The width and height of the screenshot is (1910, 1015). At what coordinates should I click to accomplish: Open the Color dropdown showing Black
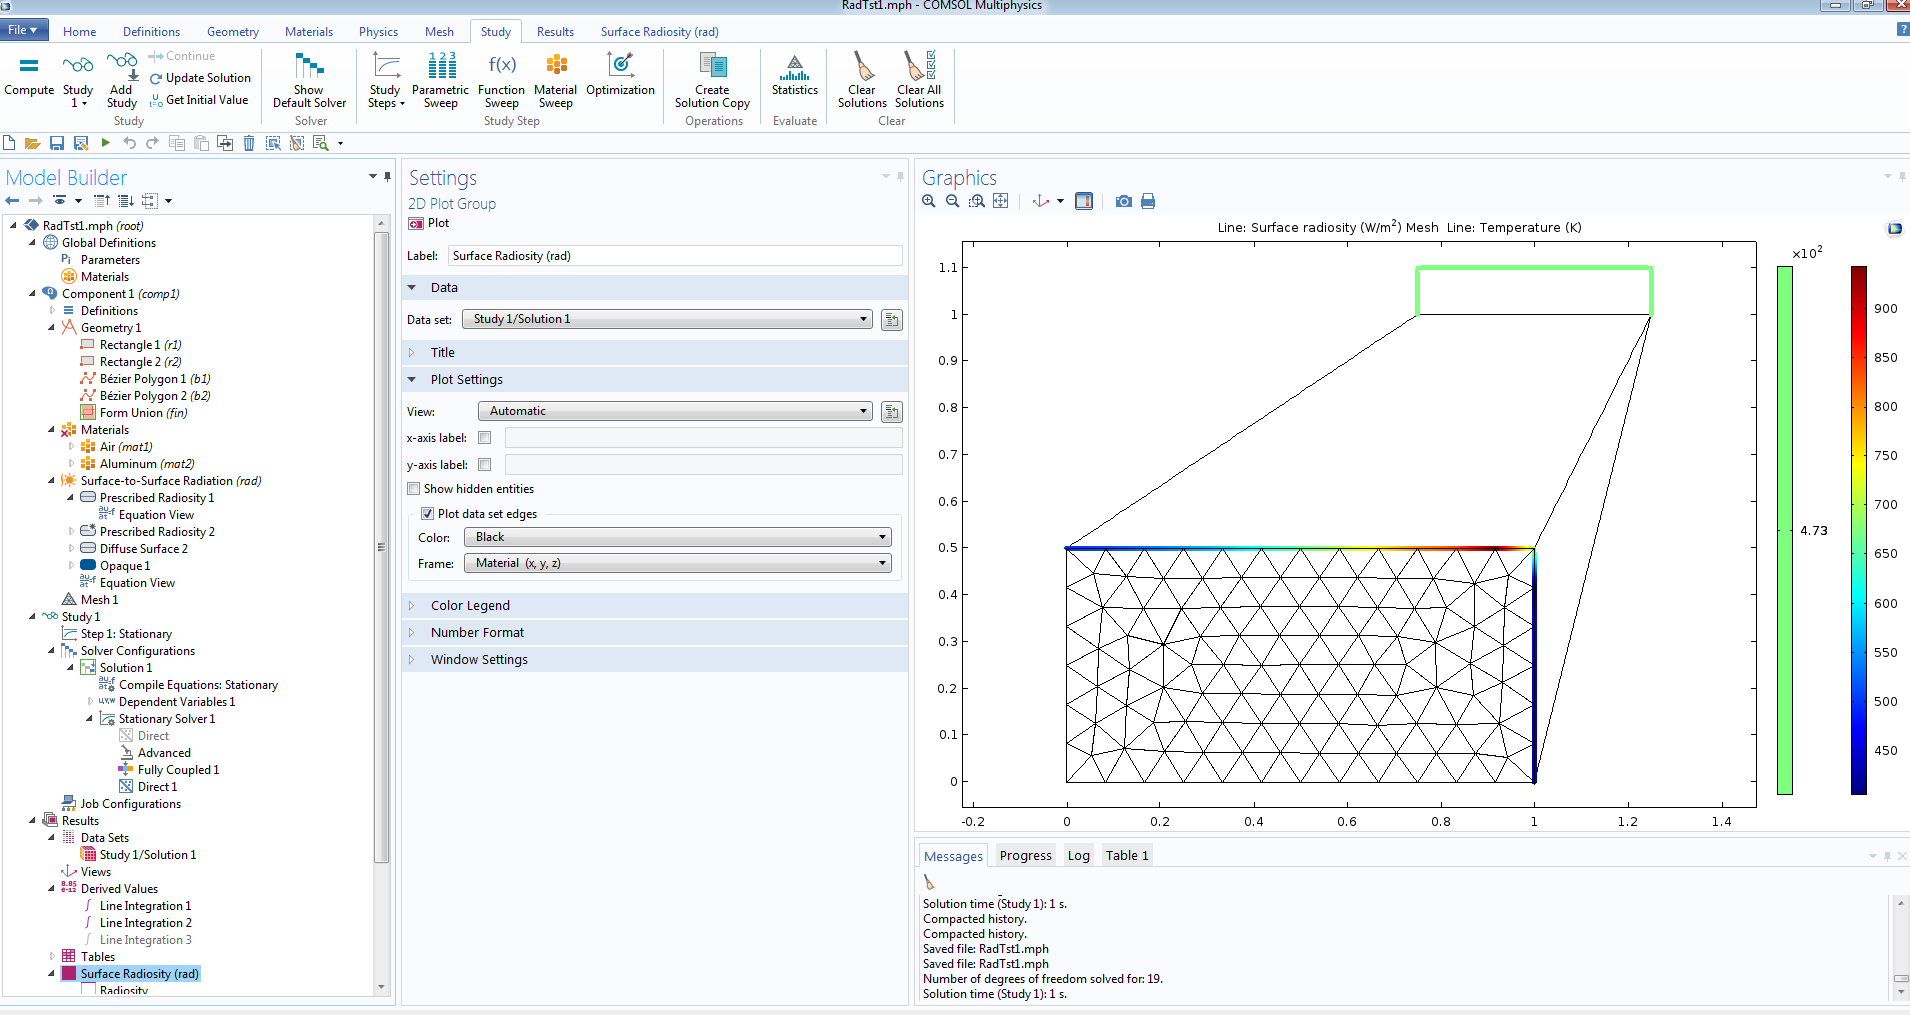(x=677, y=538)
